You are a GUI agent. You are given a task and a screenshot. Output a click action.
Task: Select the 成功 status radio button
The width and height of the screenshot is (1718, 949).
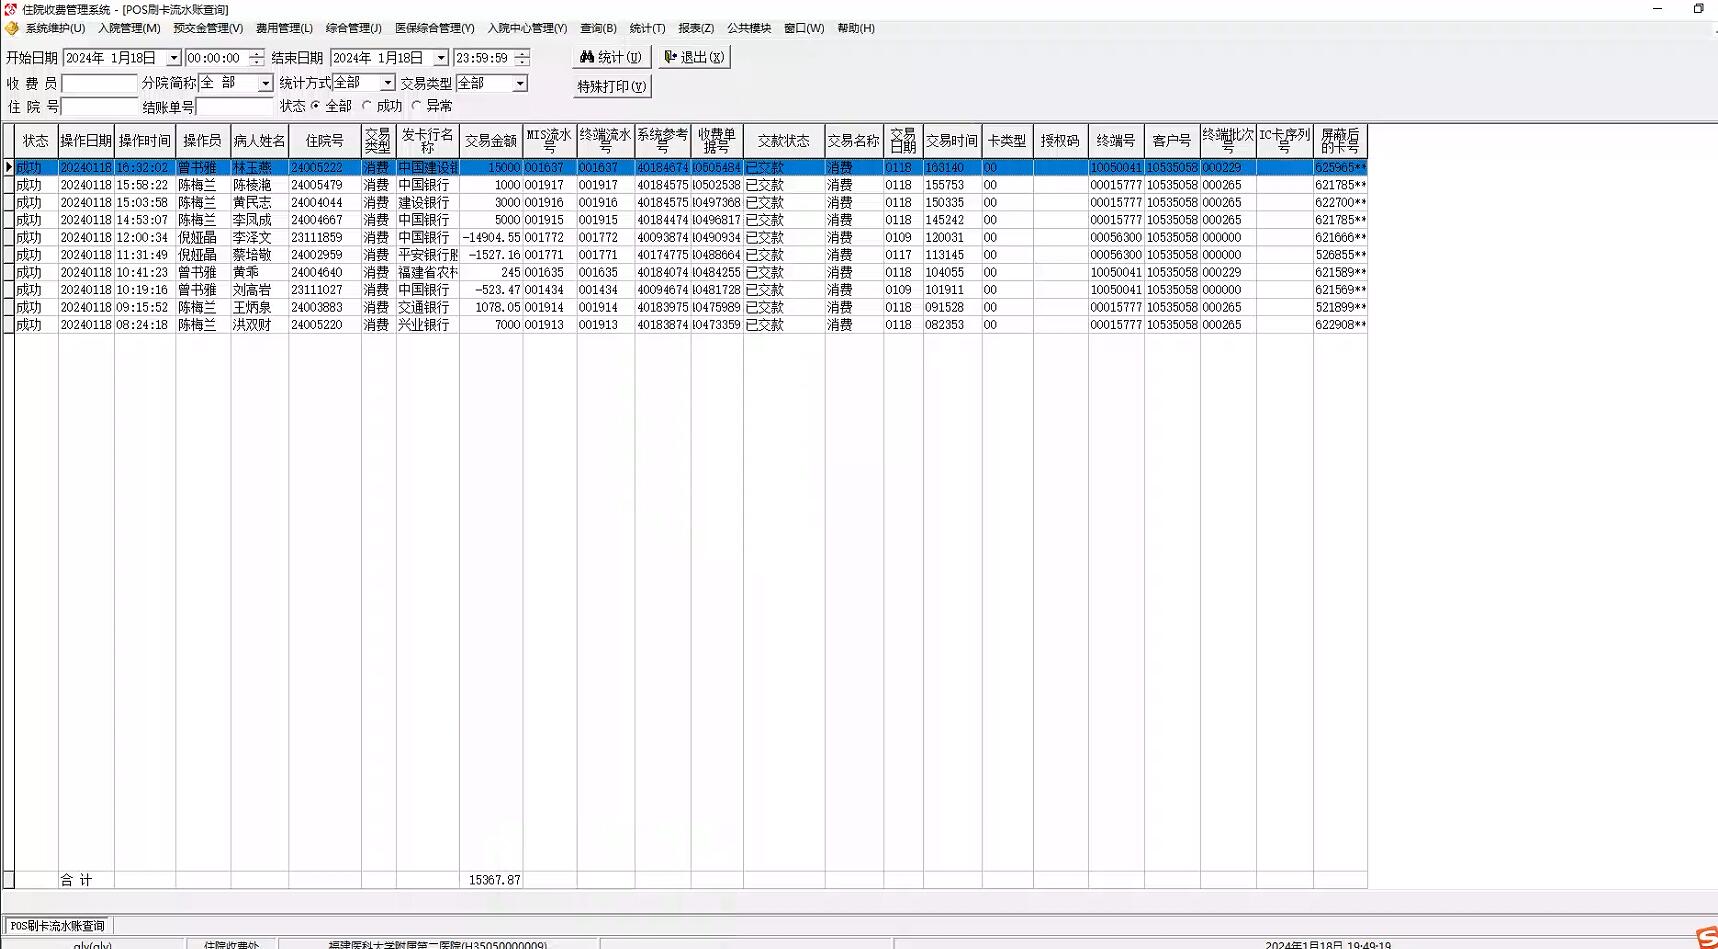[x=367, y=106]
